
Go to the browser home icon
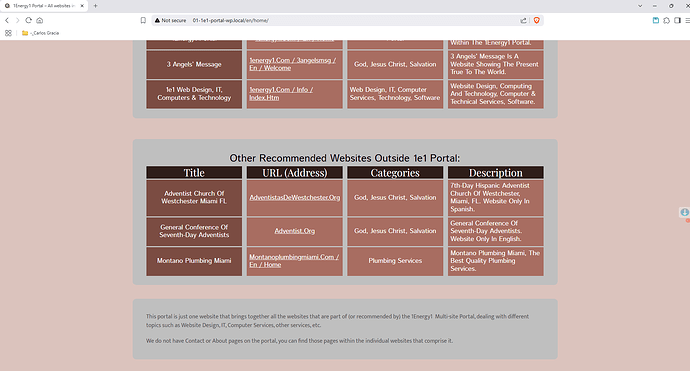point(40,20)
